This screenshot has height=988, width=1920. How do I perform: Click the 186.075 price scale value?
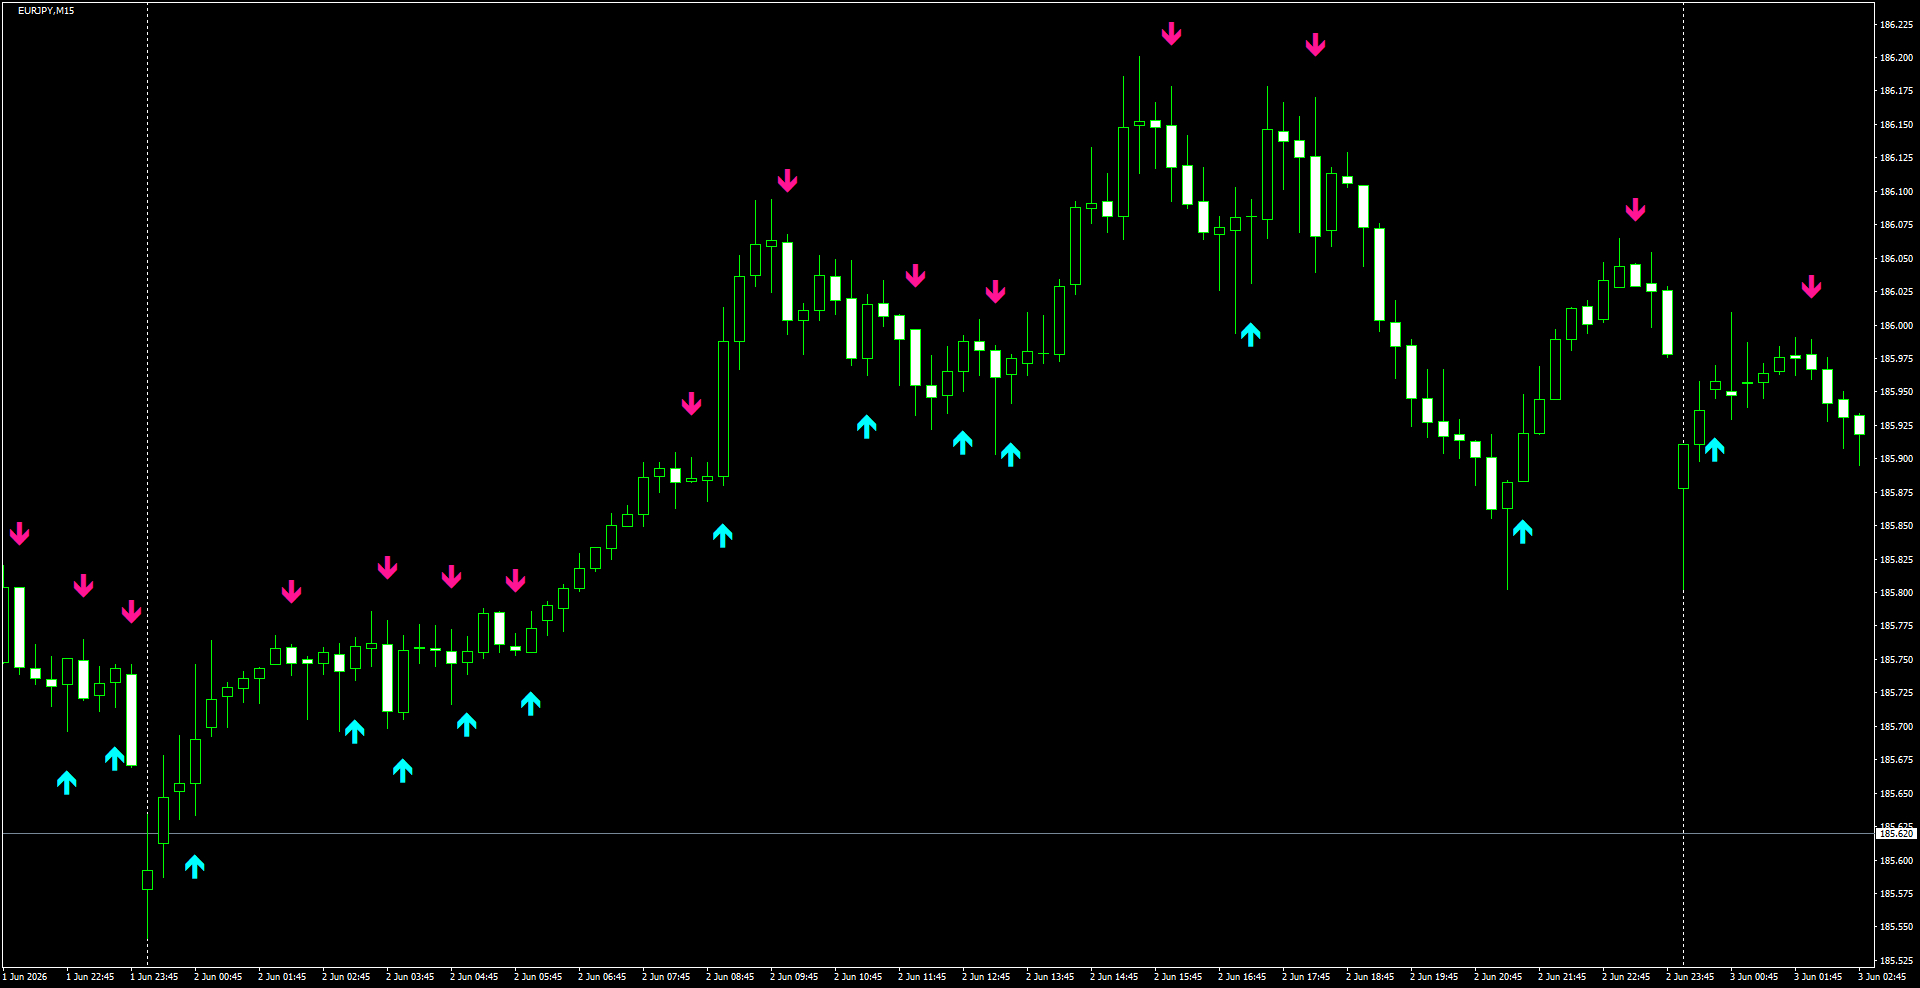pyautogui.click(x=1896, y=225)
